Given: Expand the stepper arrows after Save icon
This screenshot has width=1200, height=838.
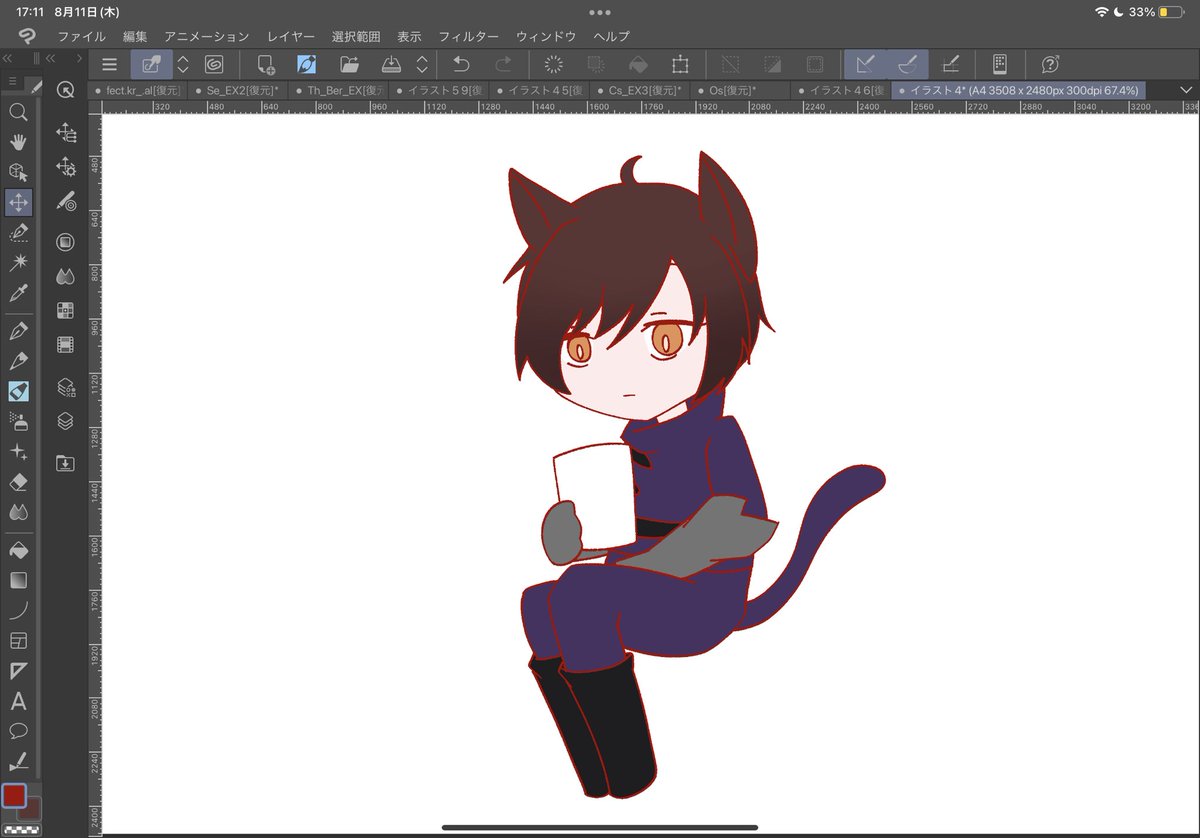Looking at the screenshot, I should (x=422, y=65).
